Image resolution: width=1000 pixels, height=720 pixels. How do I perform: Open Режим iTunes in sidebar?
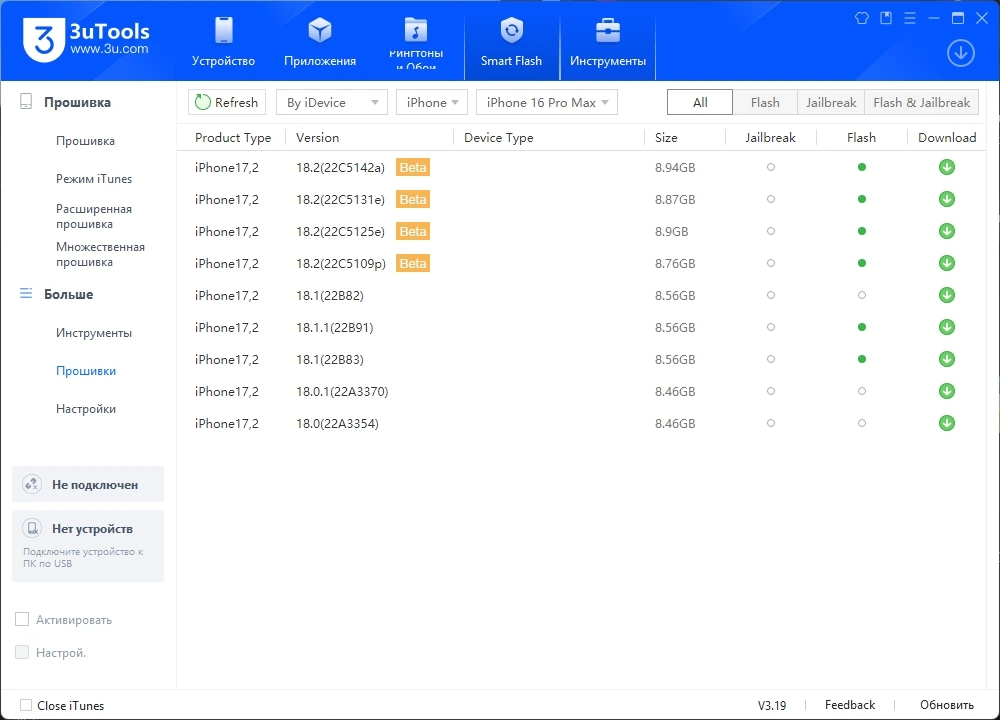(94, 179)
